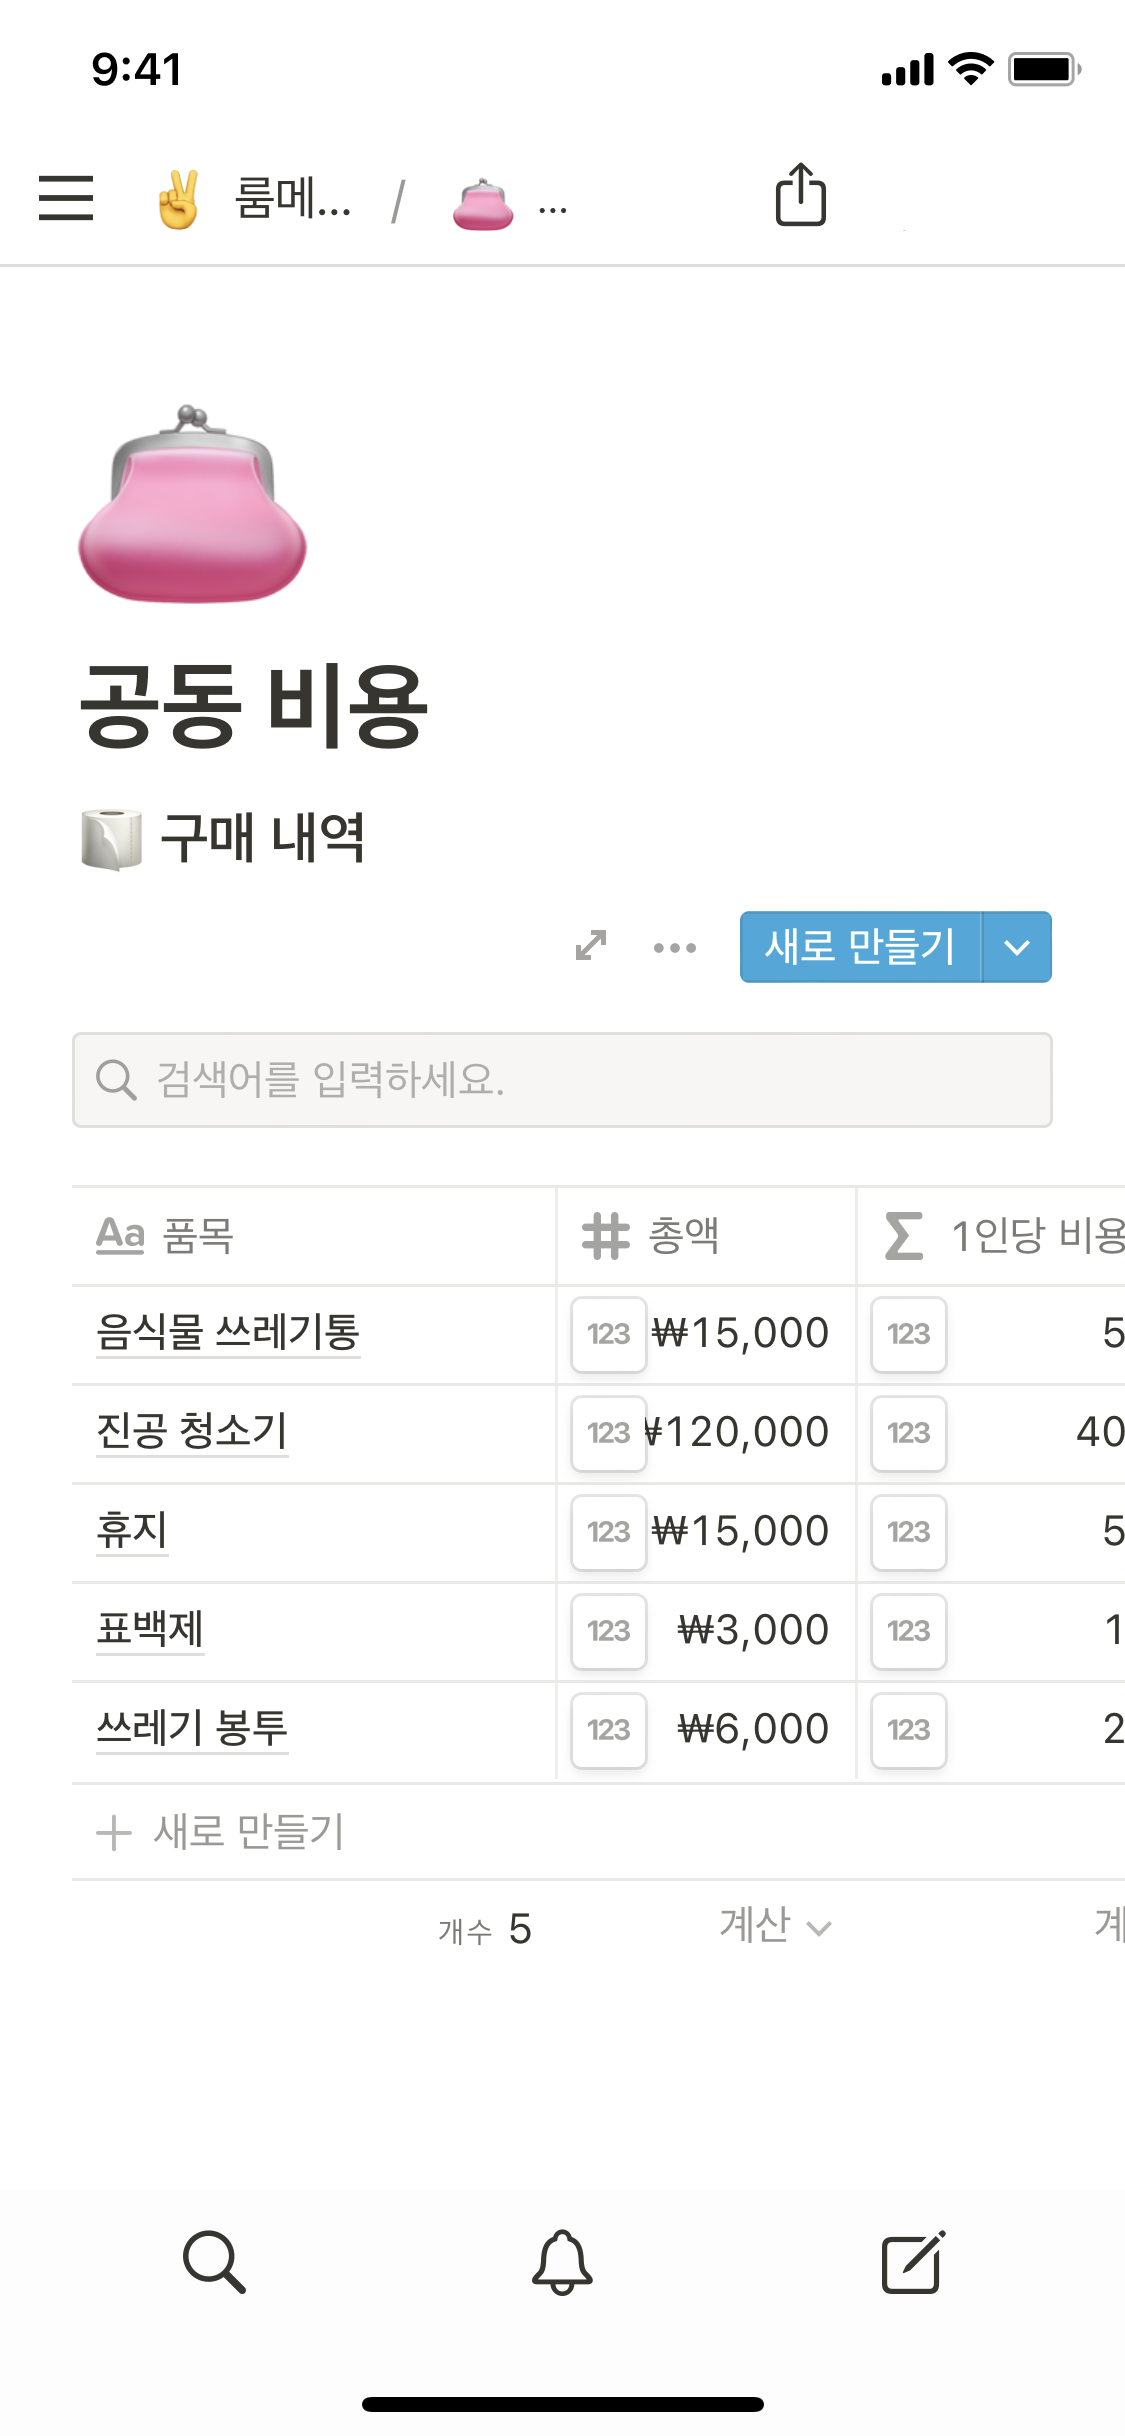Expand the database to full page
Image resolution: width=1125 pixels, height=2436 pixels.
point(591,945)
